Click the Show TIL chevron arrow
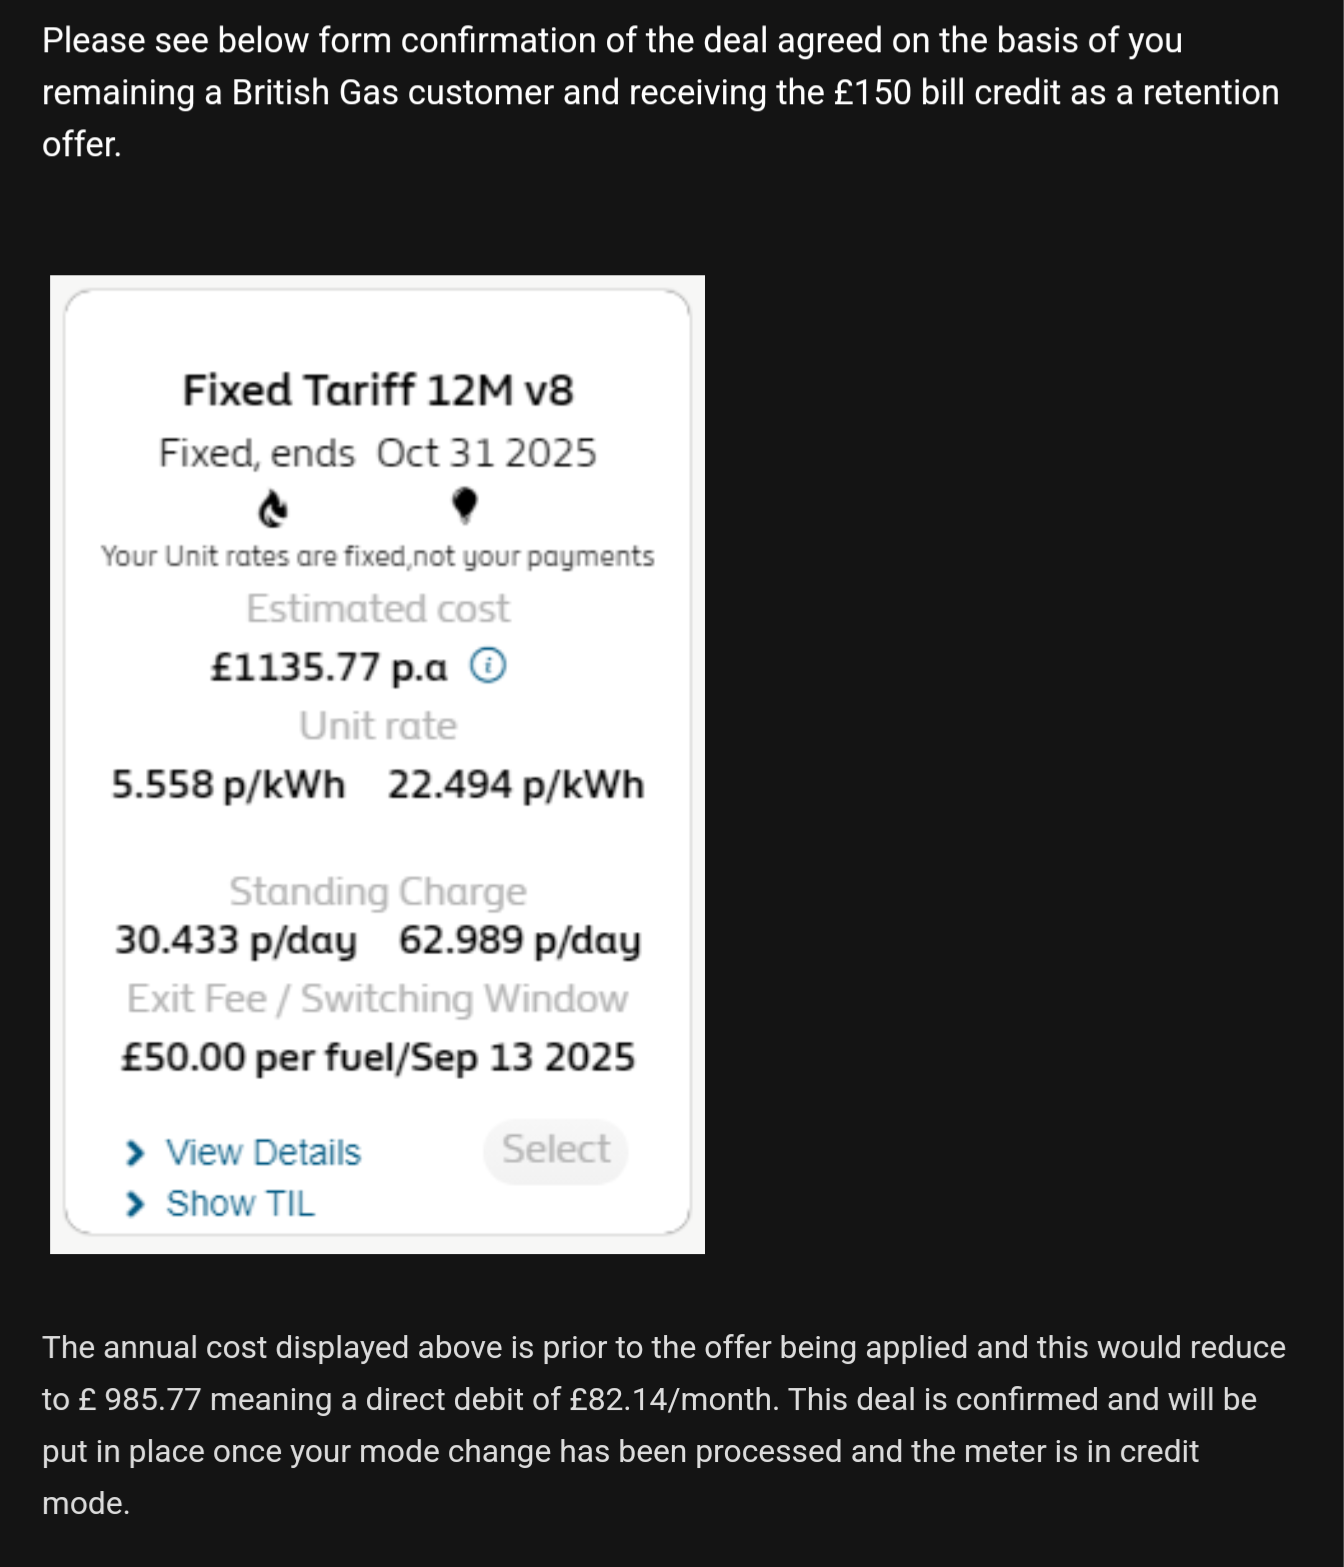The image size is (1344, 1567). click(135, 1204)
